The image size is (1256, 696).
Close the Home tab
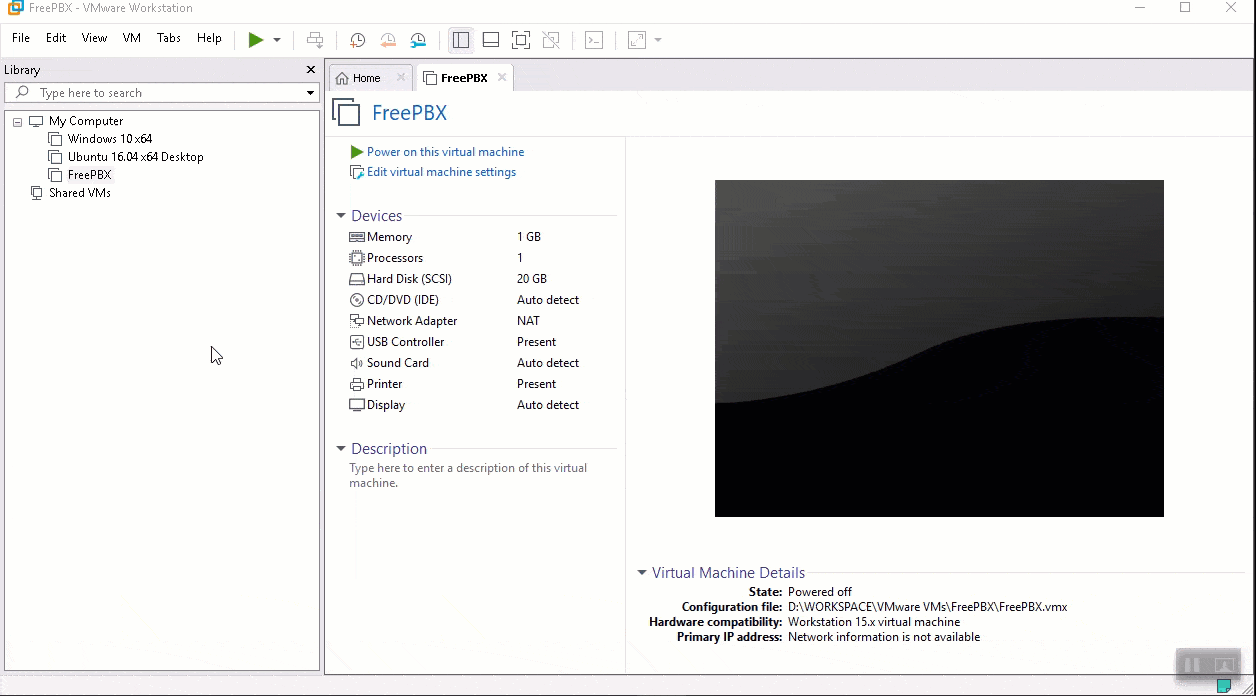click(x=401, y=77)
